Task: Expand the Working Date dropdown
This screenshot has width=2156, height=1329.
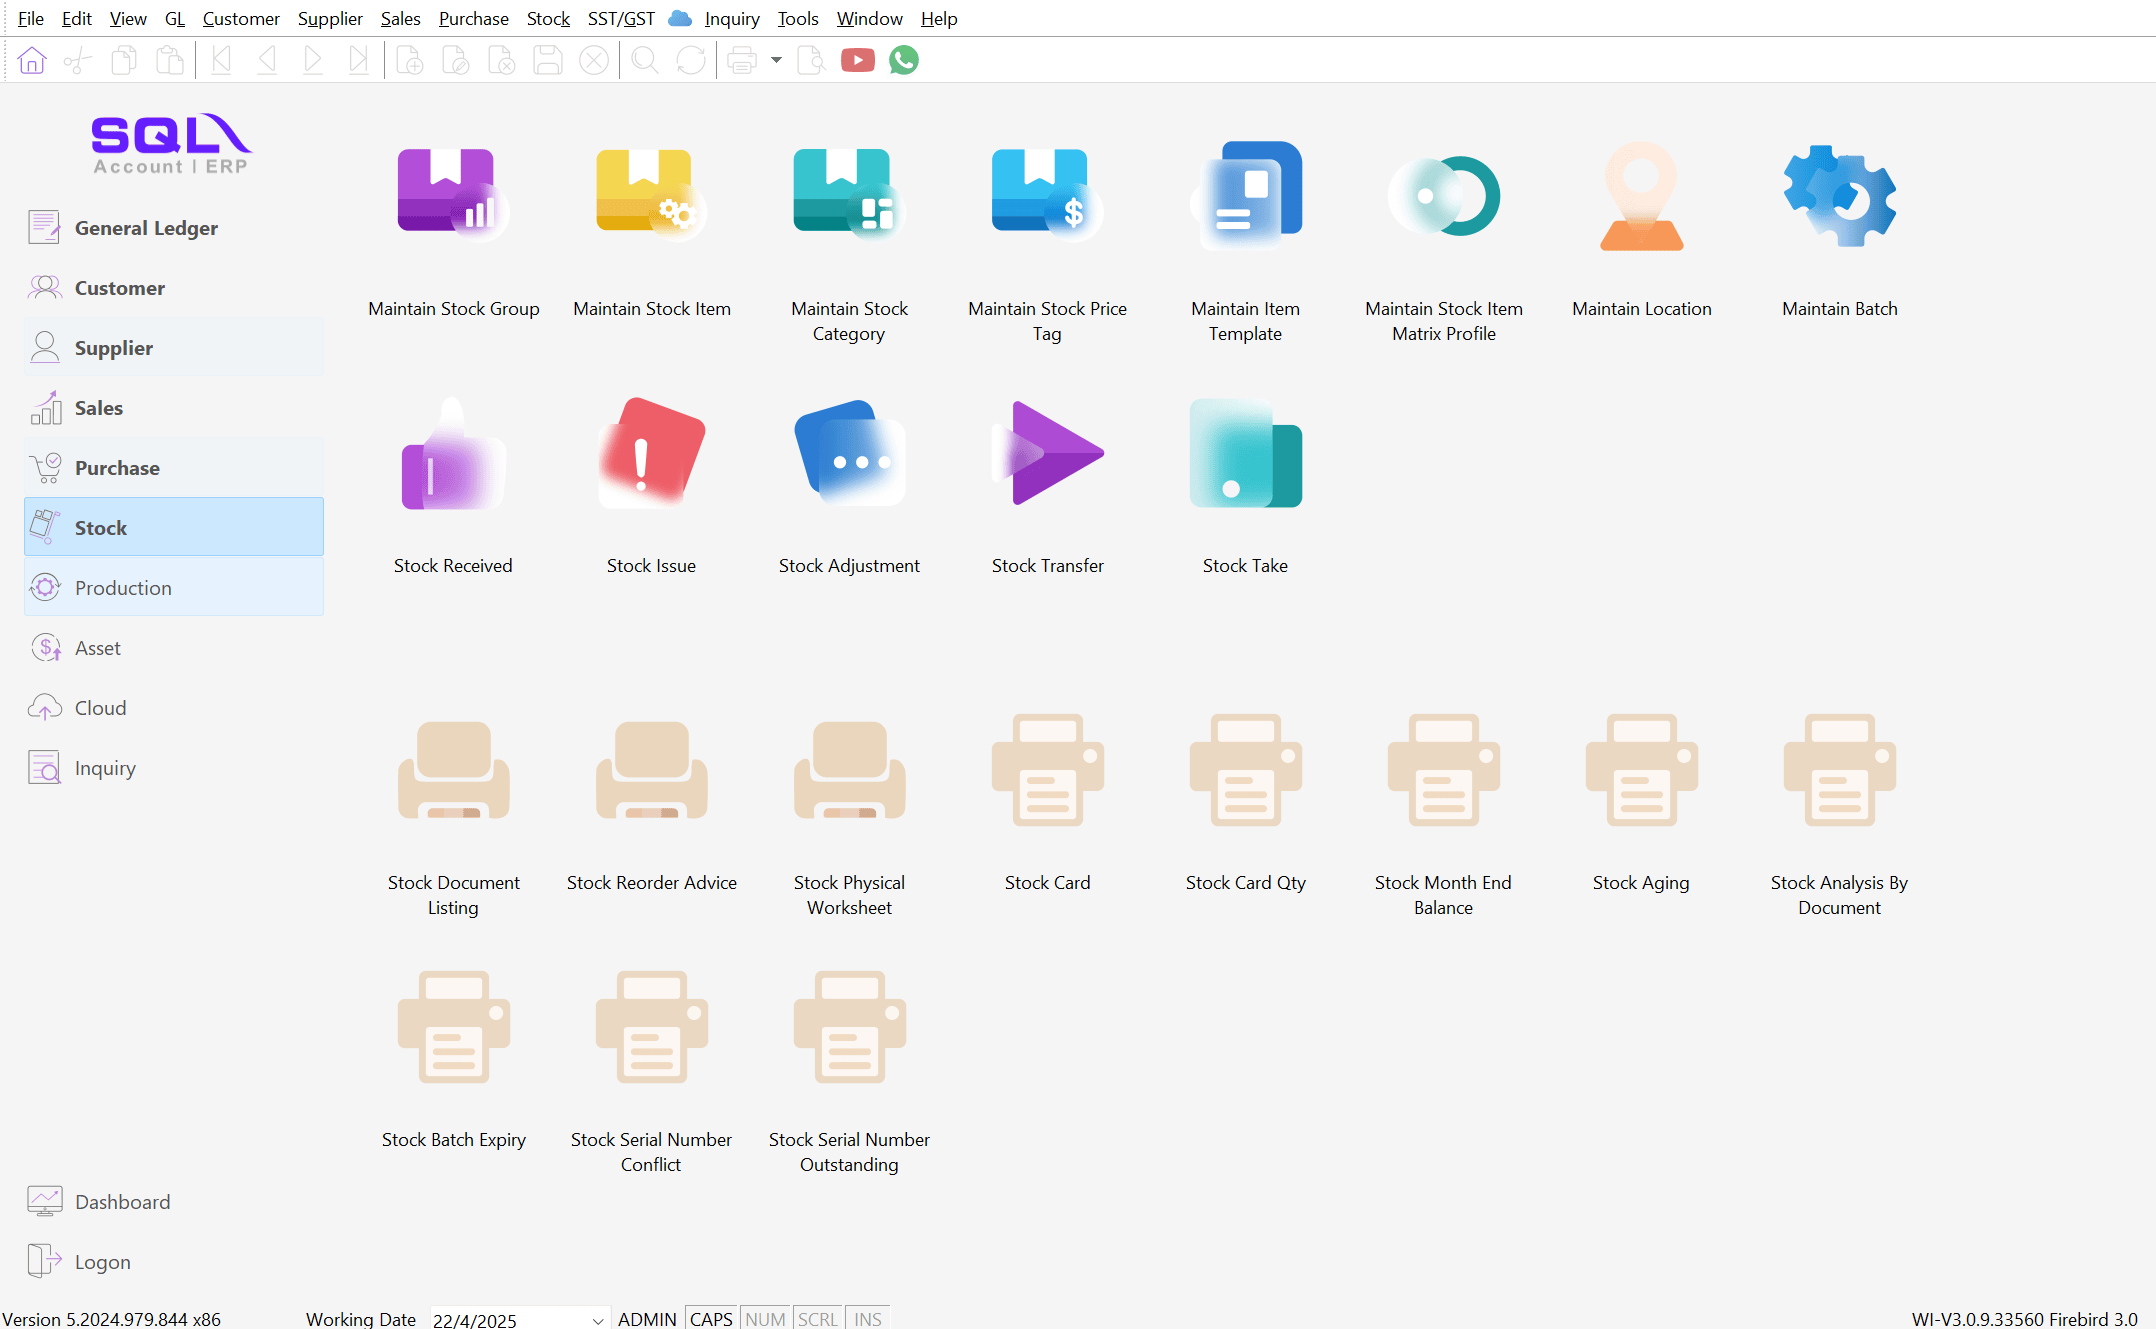Action: point(597,1319)
